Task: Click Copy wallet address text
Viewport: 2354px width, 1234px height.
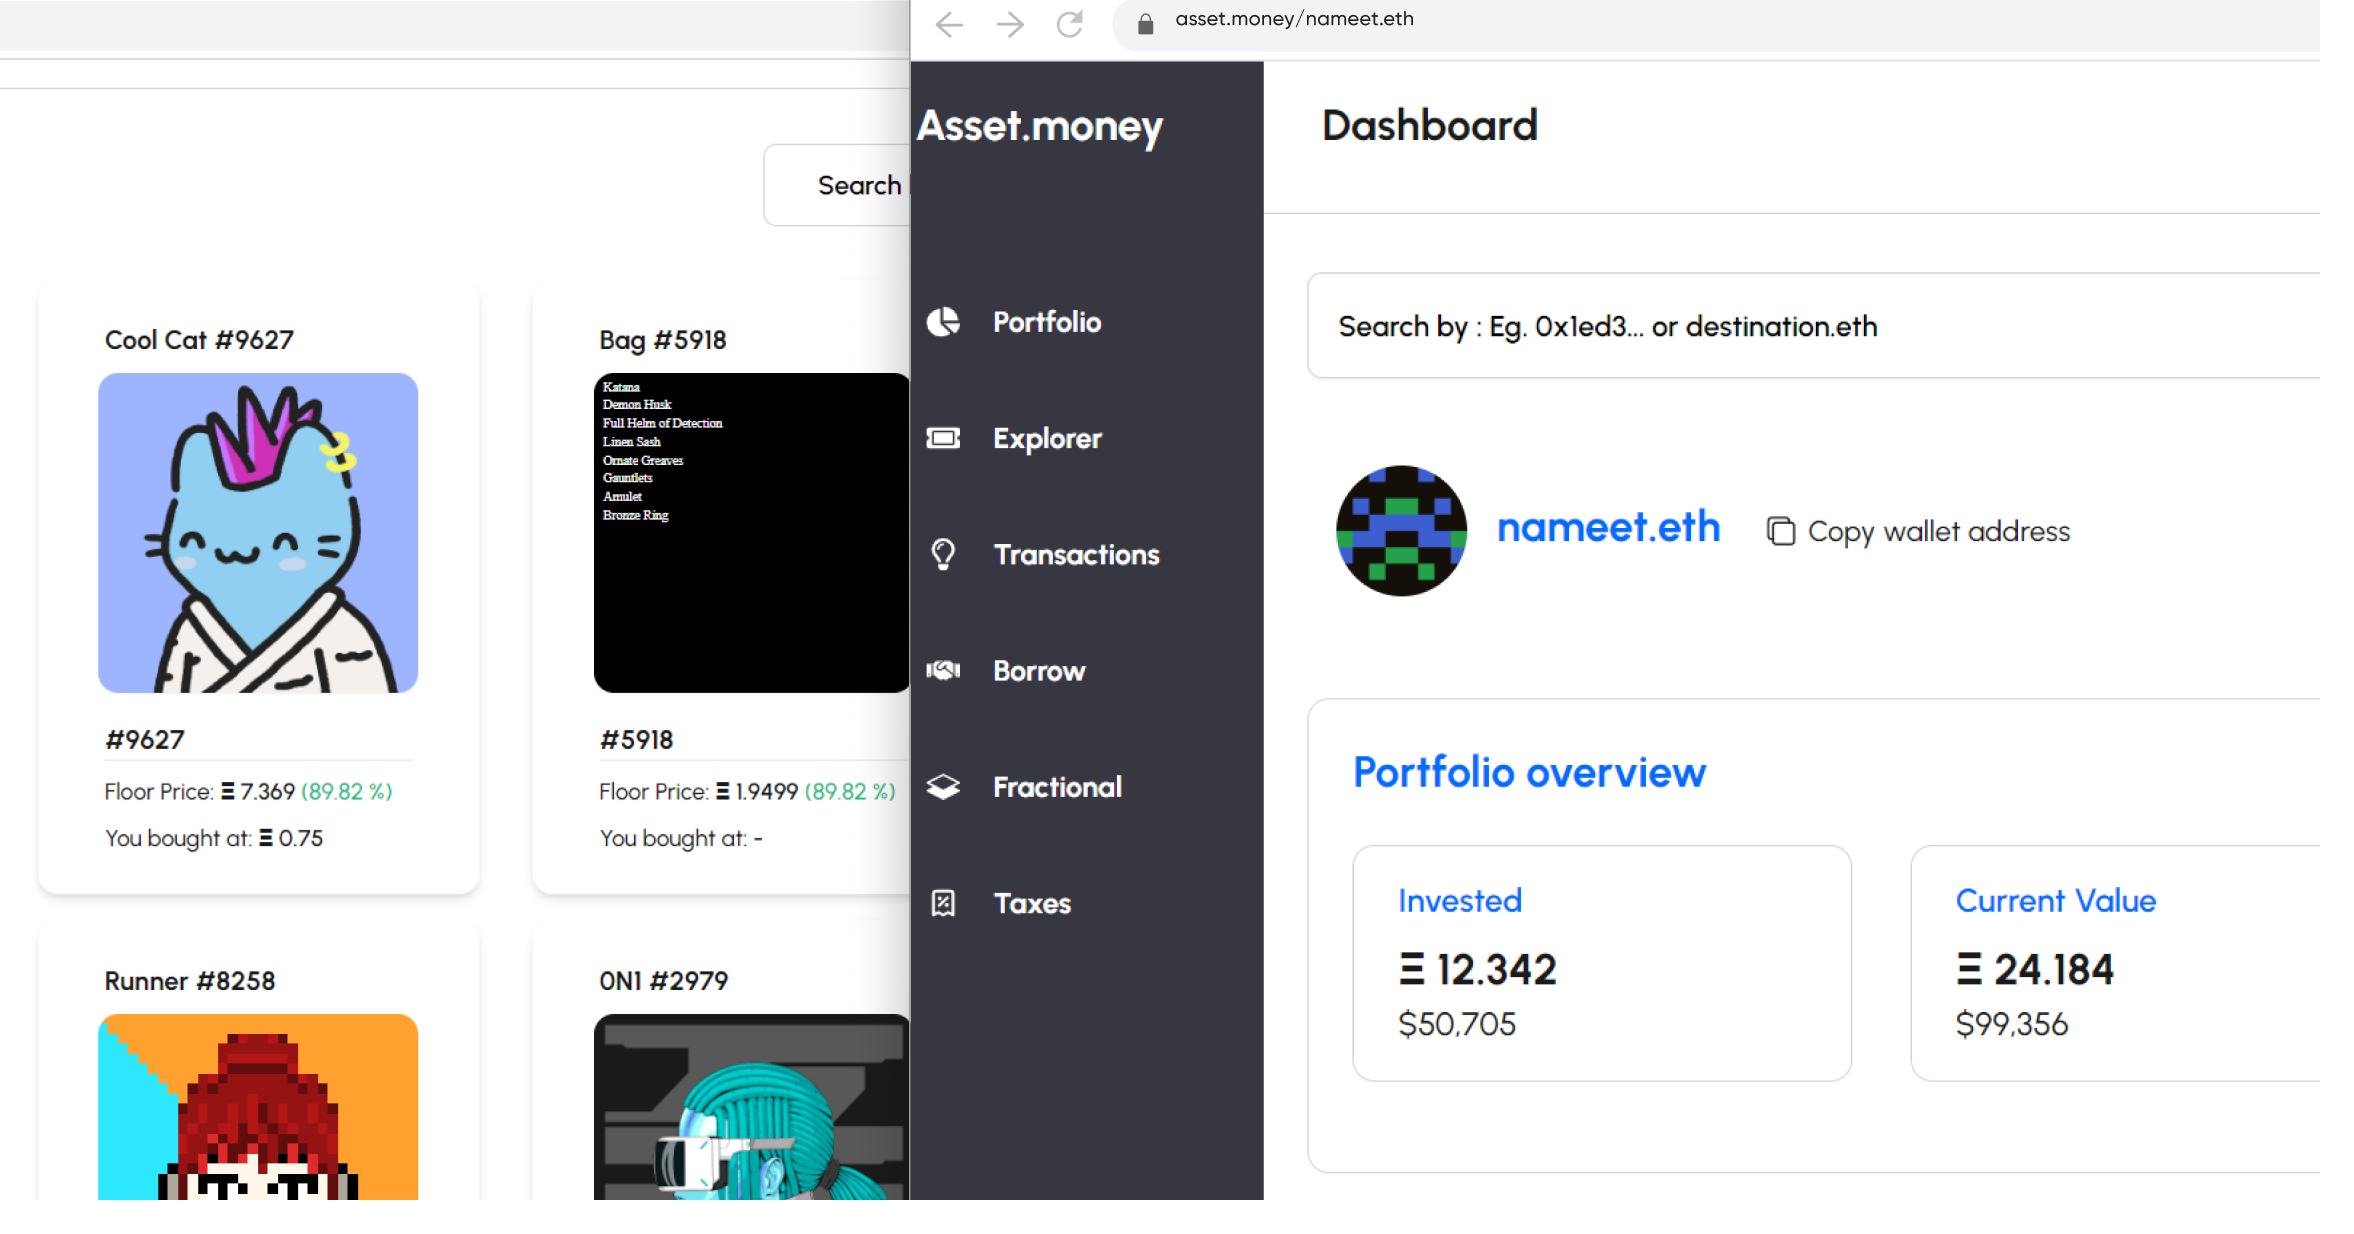Action: point(1938,531)
